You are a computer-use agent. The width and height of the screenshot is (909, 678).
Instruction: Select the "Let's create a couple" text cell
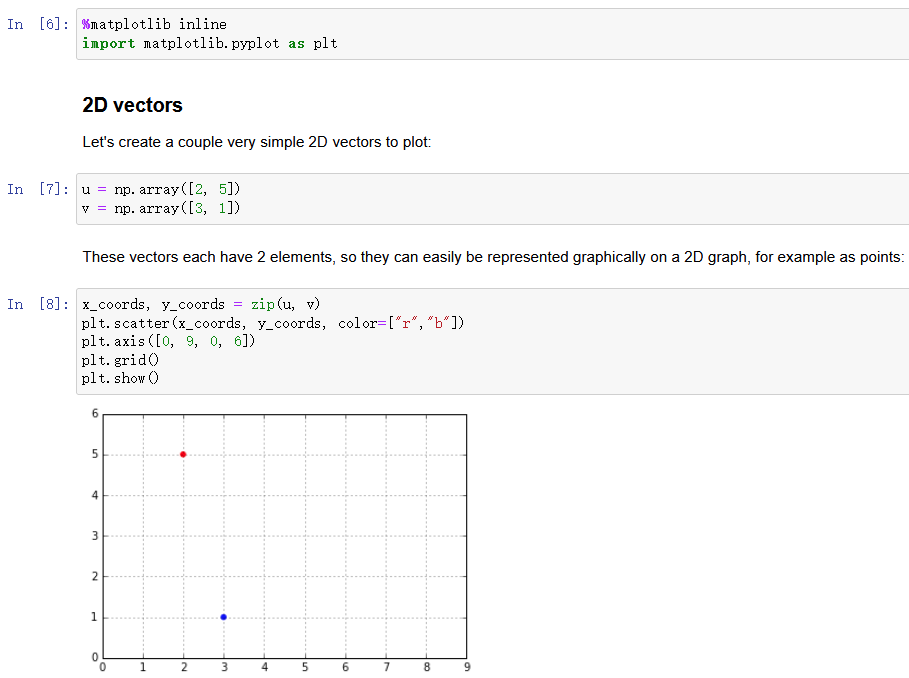[257, 142]
